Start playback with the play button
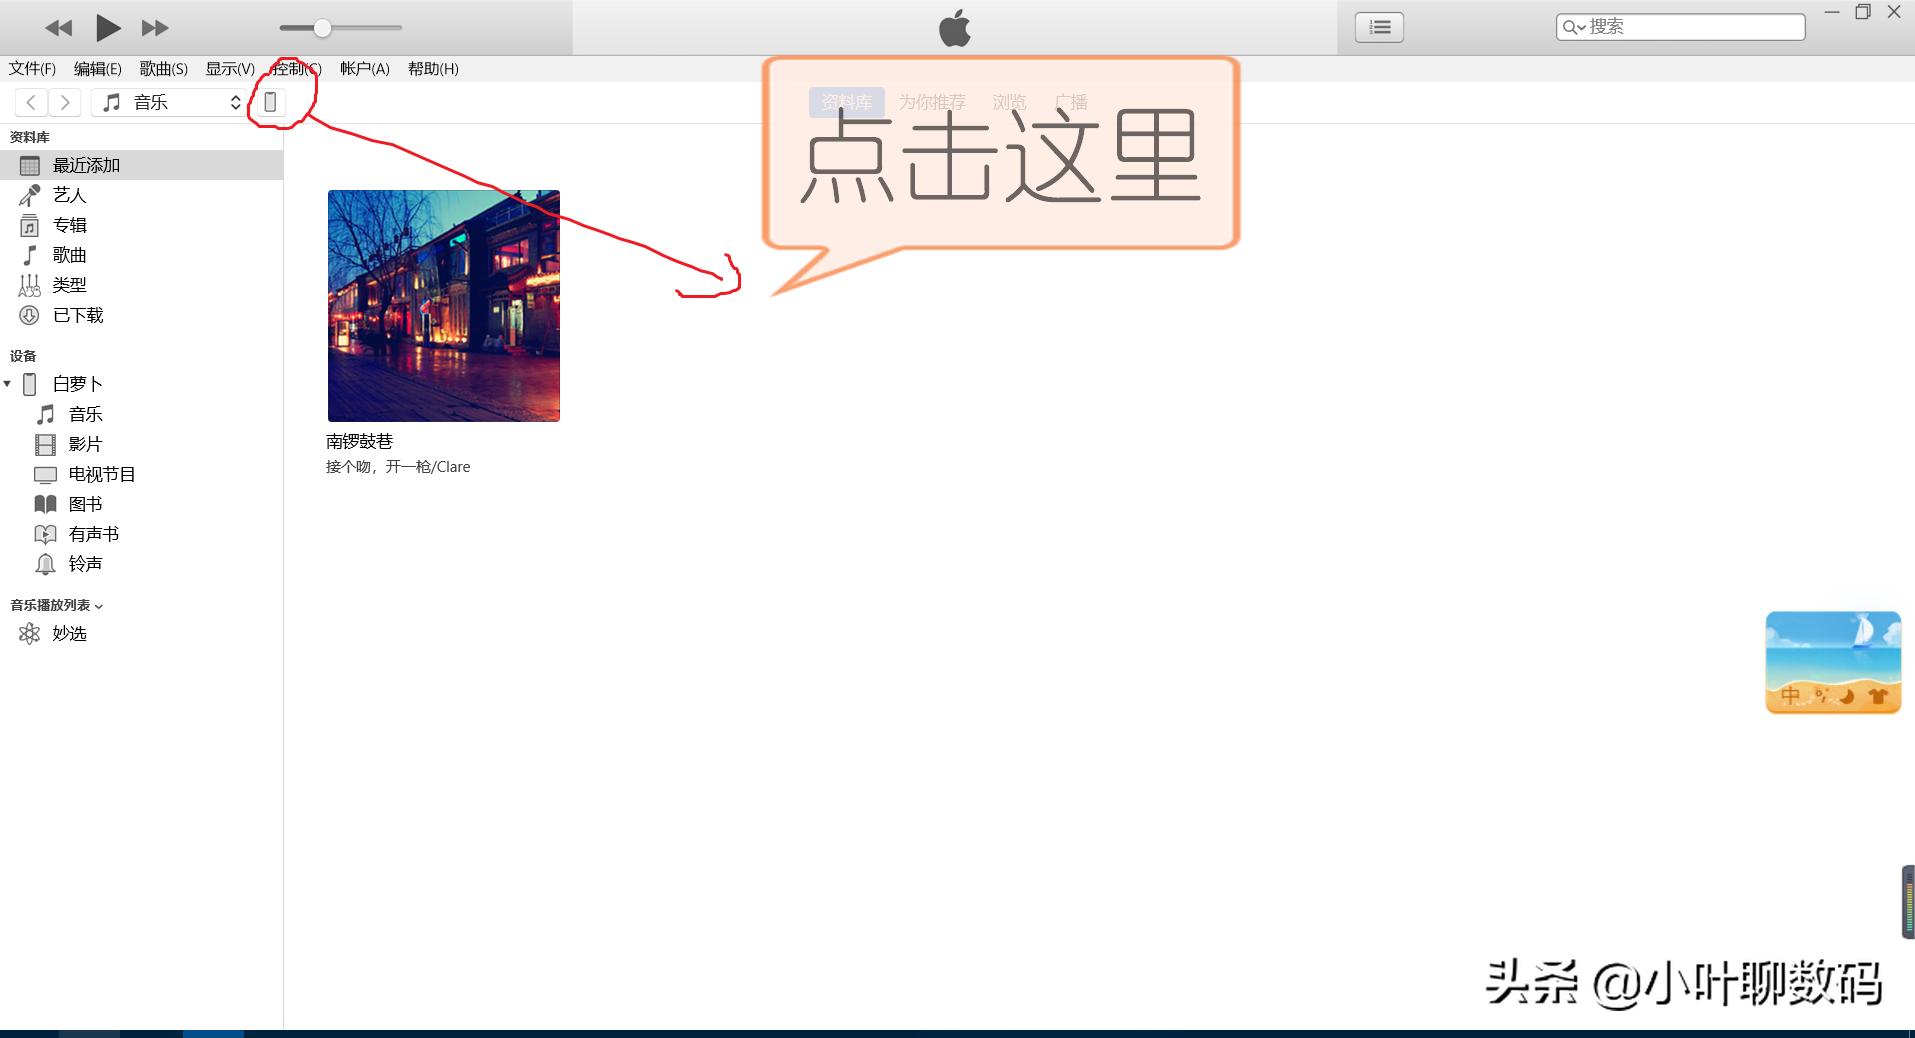Viewport: 1915px width, 1038px height. click(x=107, y=28)
